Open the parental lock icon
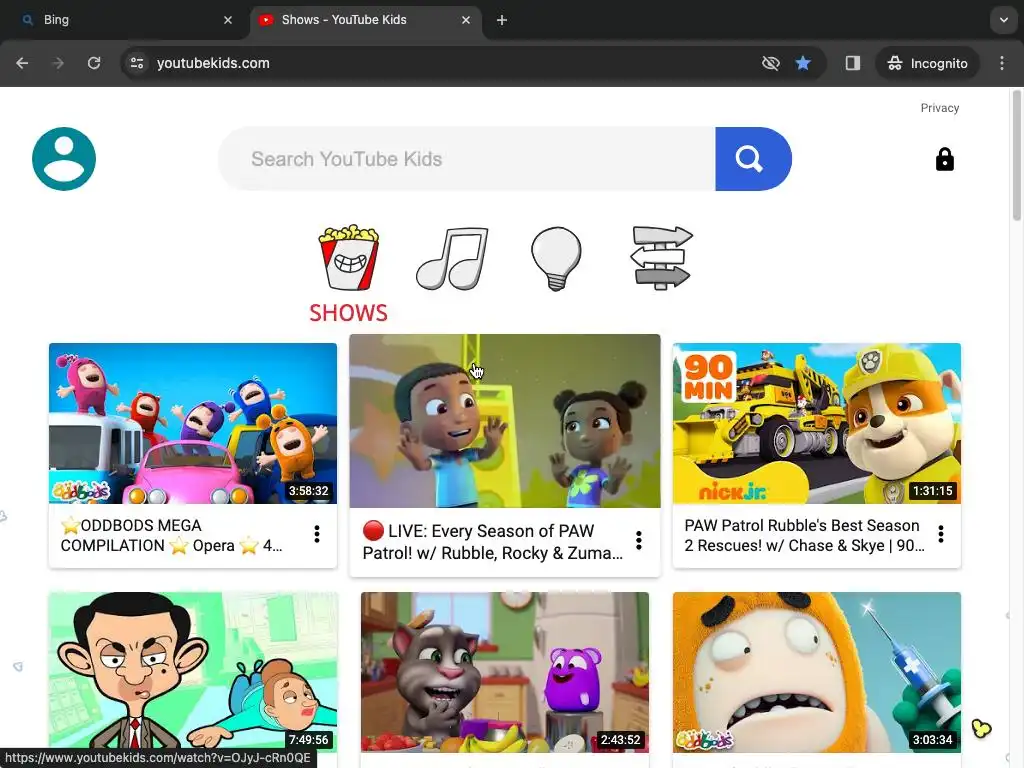 pos(944,159)
